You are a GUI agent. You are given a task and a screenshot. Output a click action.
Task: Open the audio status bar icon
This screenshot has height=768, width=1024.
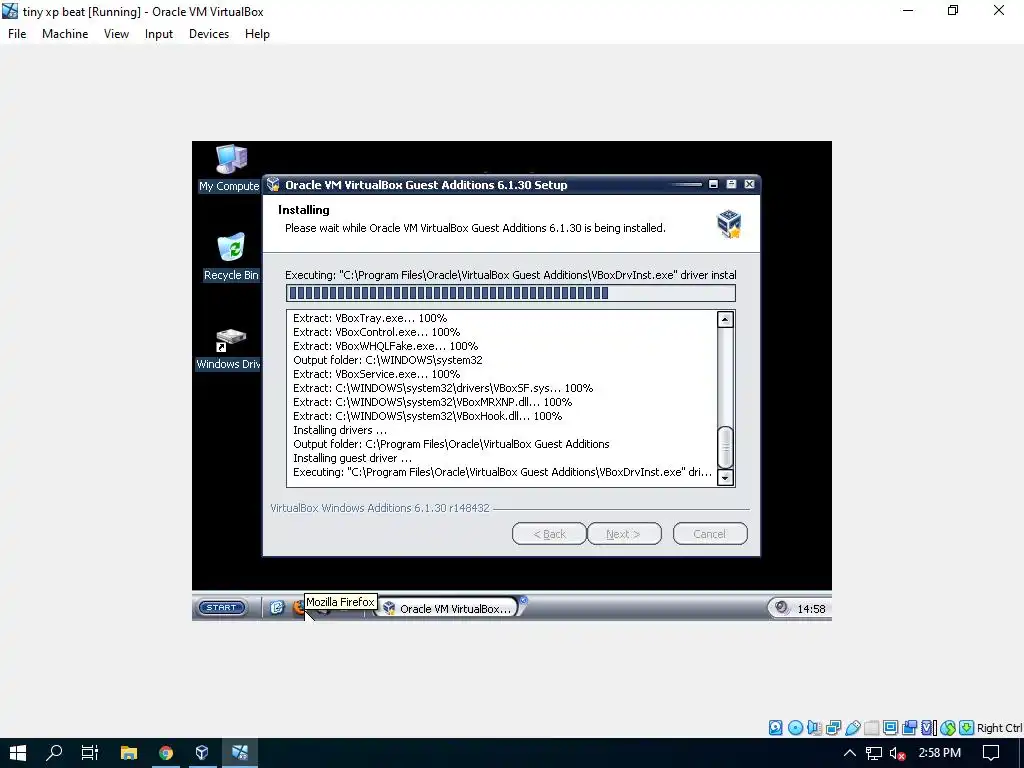(814, 728)
